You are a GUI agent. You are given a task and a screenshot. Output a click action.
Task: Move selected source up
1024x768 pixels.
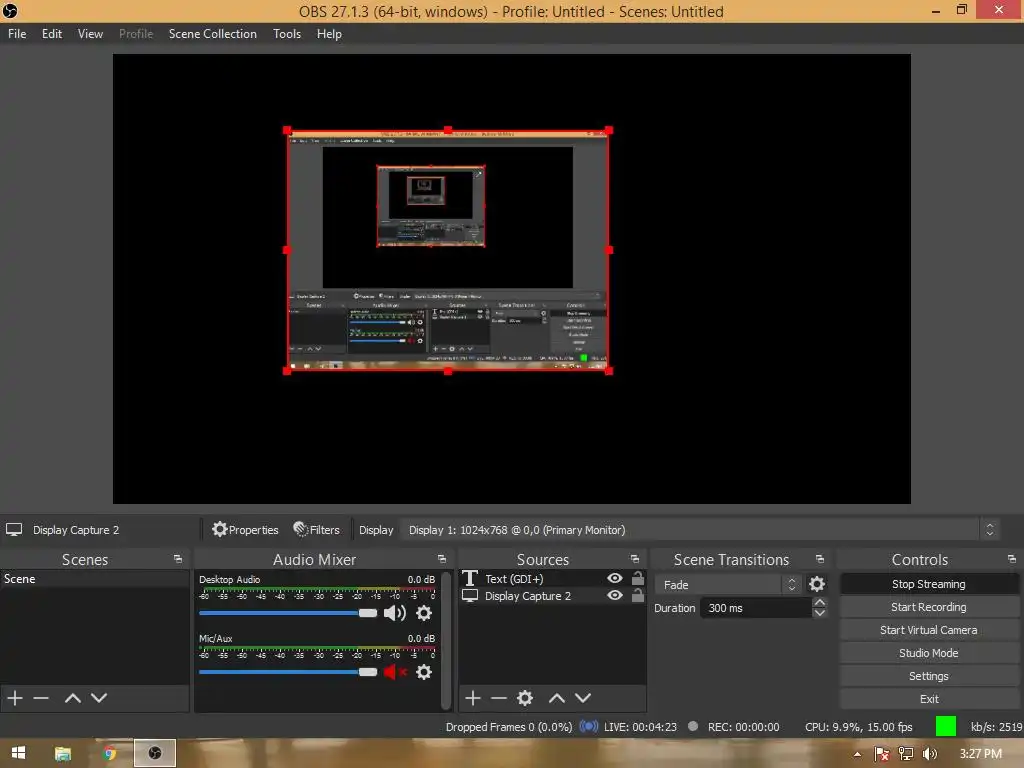point(556,698)
